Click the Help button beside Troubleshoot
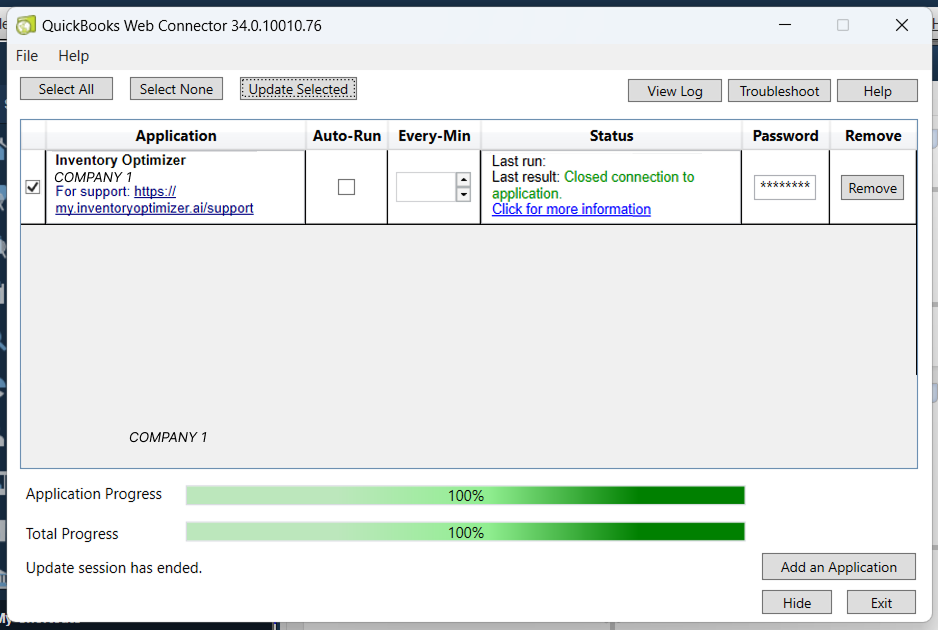 pos(877,91)
